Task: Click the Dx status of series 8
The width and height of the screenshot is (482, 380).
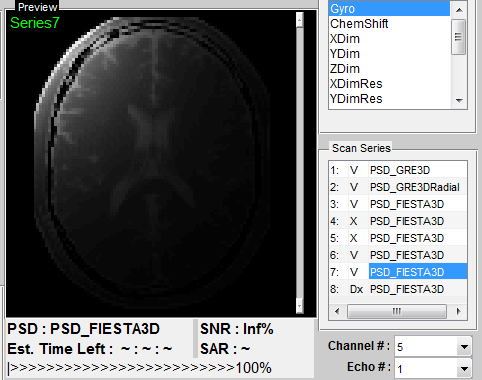Action: point(356,289)
